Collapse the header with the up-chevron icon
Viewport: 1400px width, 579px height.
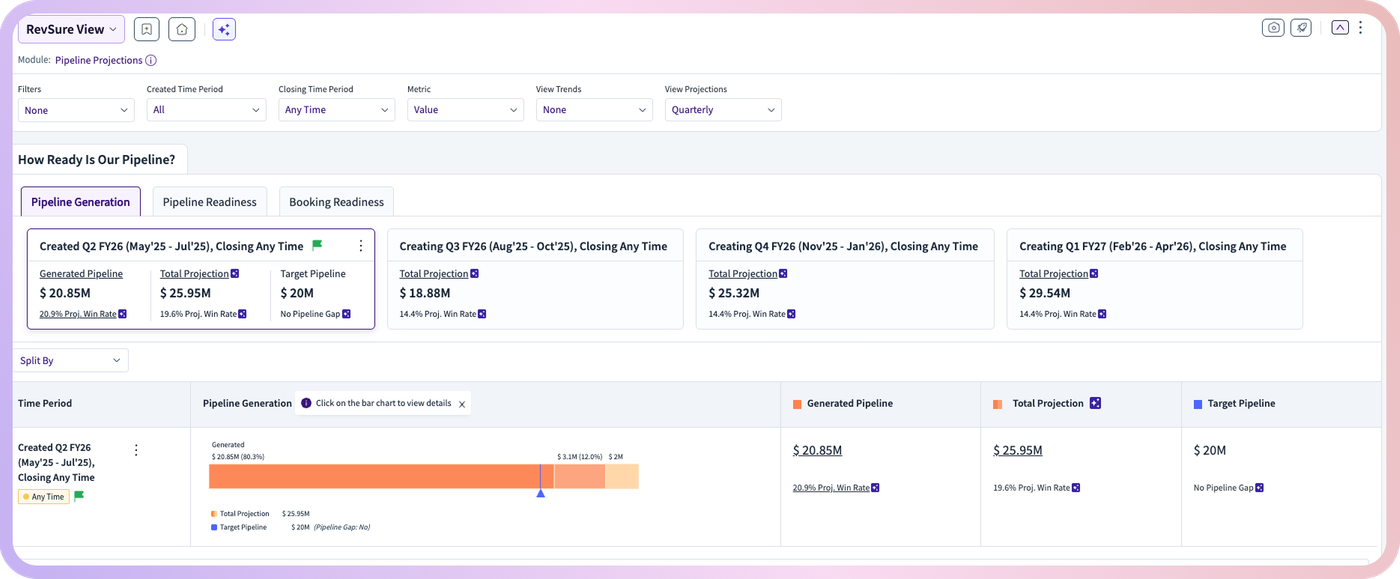coord(1340,28)
